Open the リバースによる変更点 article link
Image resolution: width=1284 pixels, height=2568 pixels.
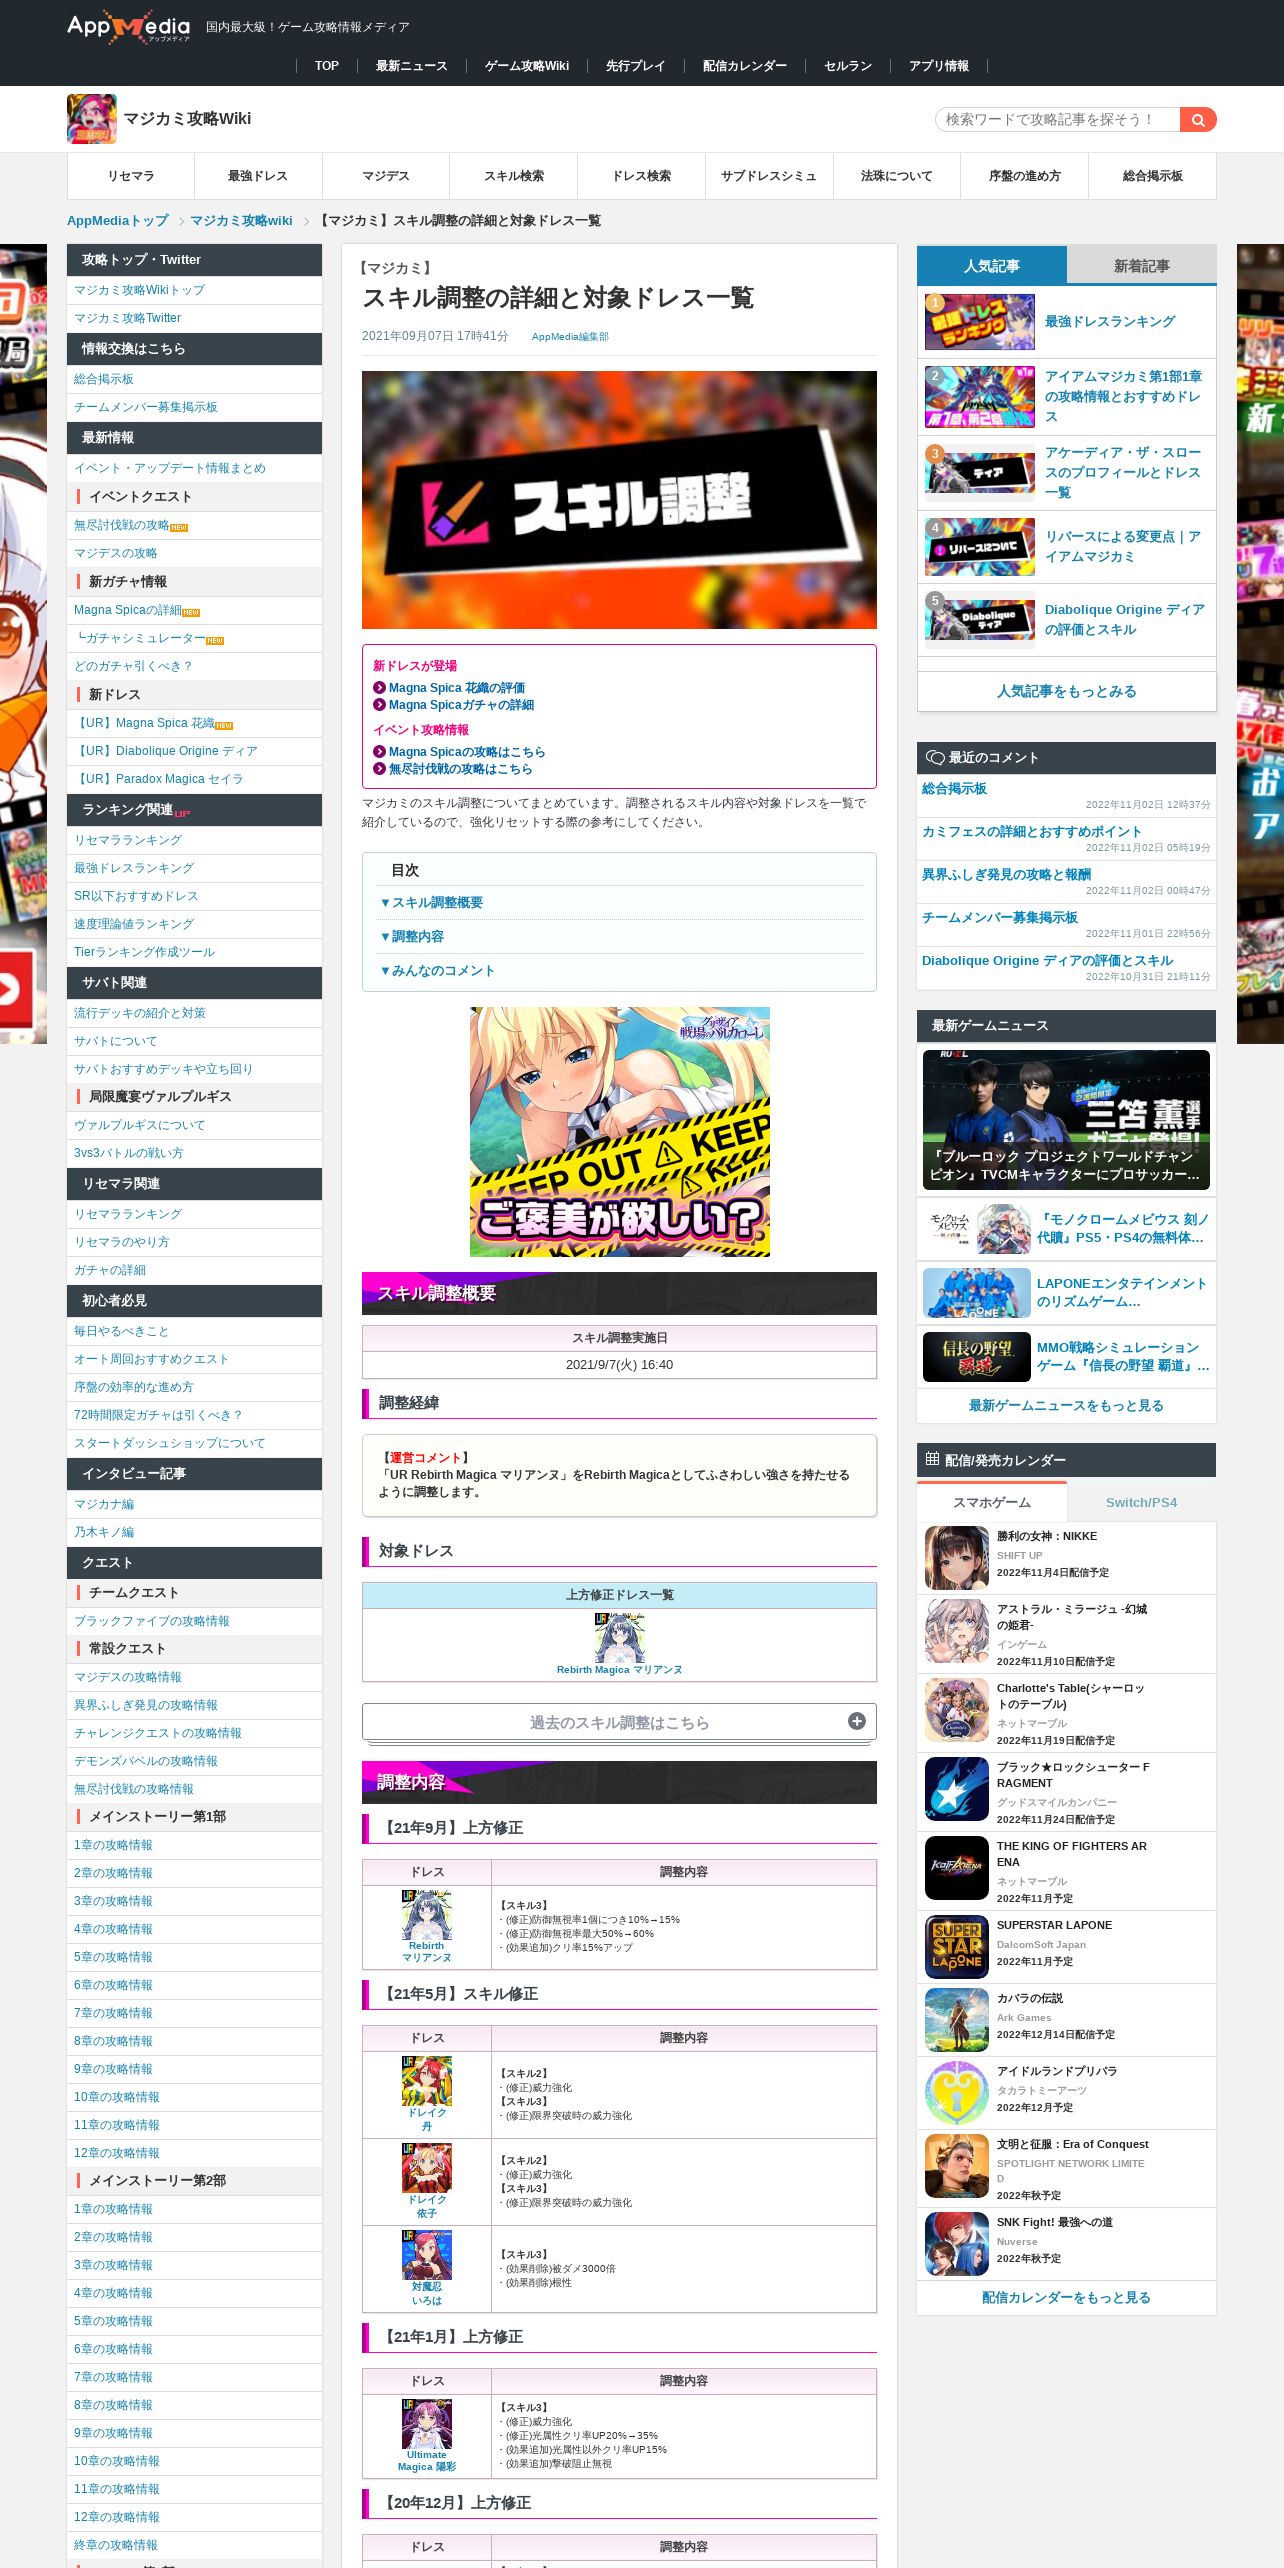[1122, 547]
